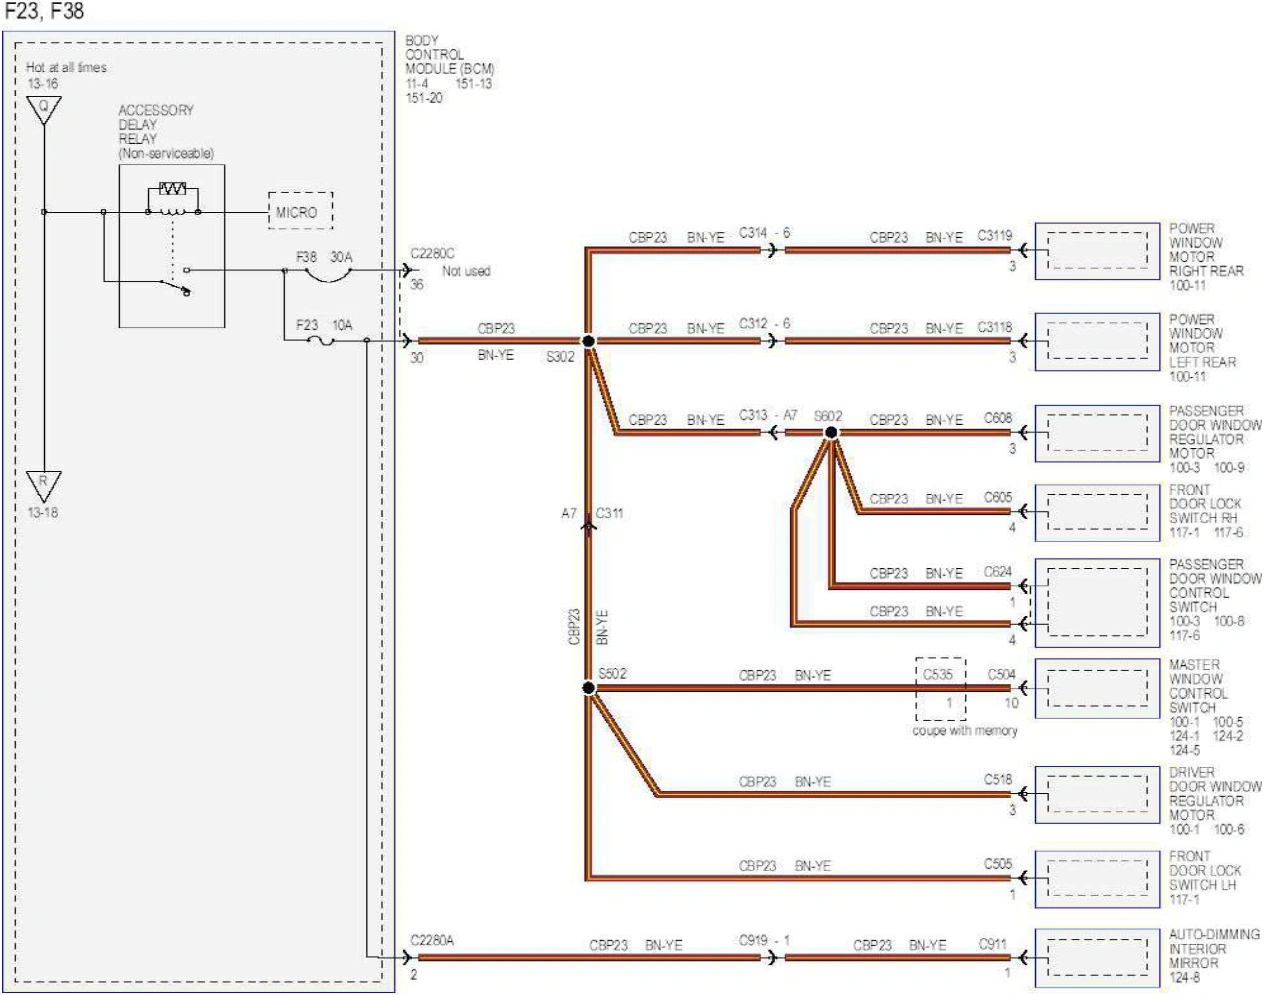Image resolution: width=1264 pixels, height=995 pixels.
Task: Click the vertical "CBP23" wire label below C311
Action: tap(574, 627)
